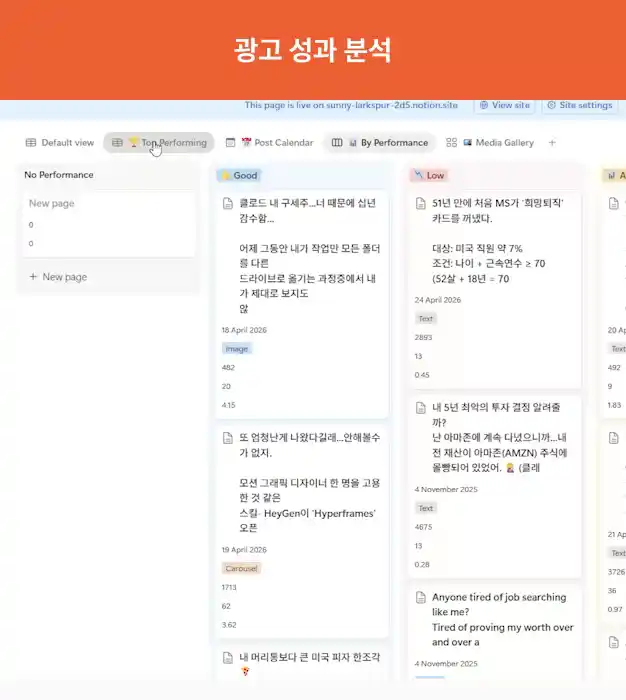Click Text tag on 24 April 2026 card
The width and height of the screenshot is (626, 700).
point(426,319)
